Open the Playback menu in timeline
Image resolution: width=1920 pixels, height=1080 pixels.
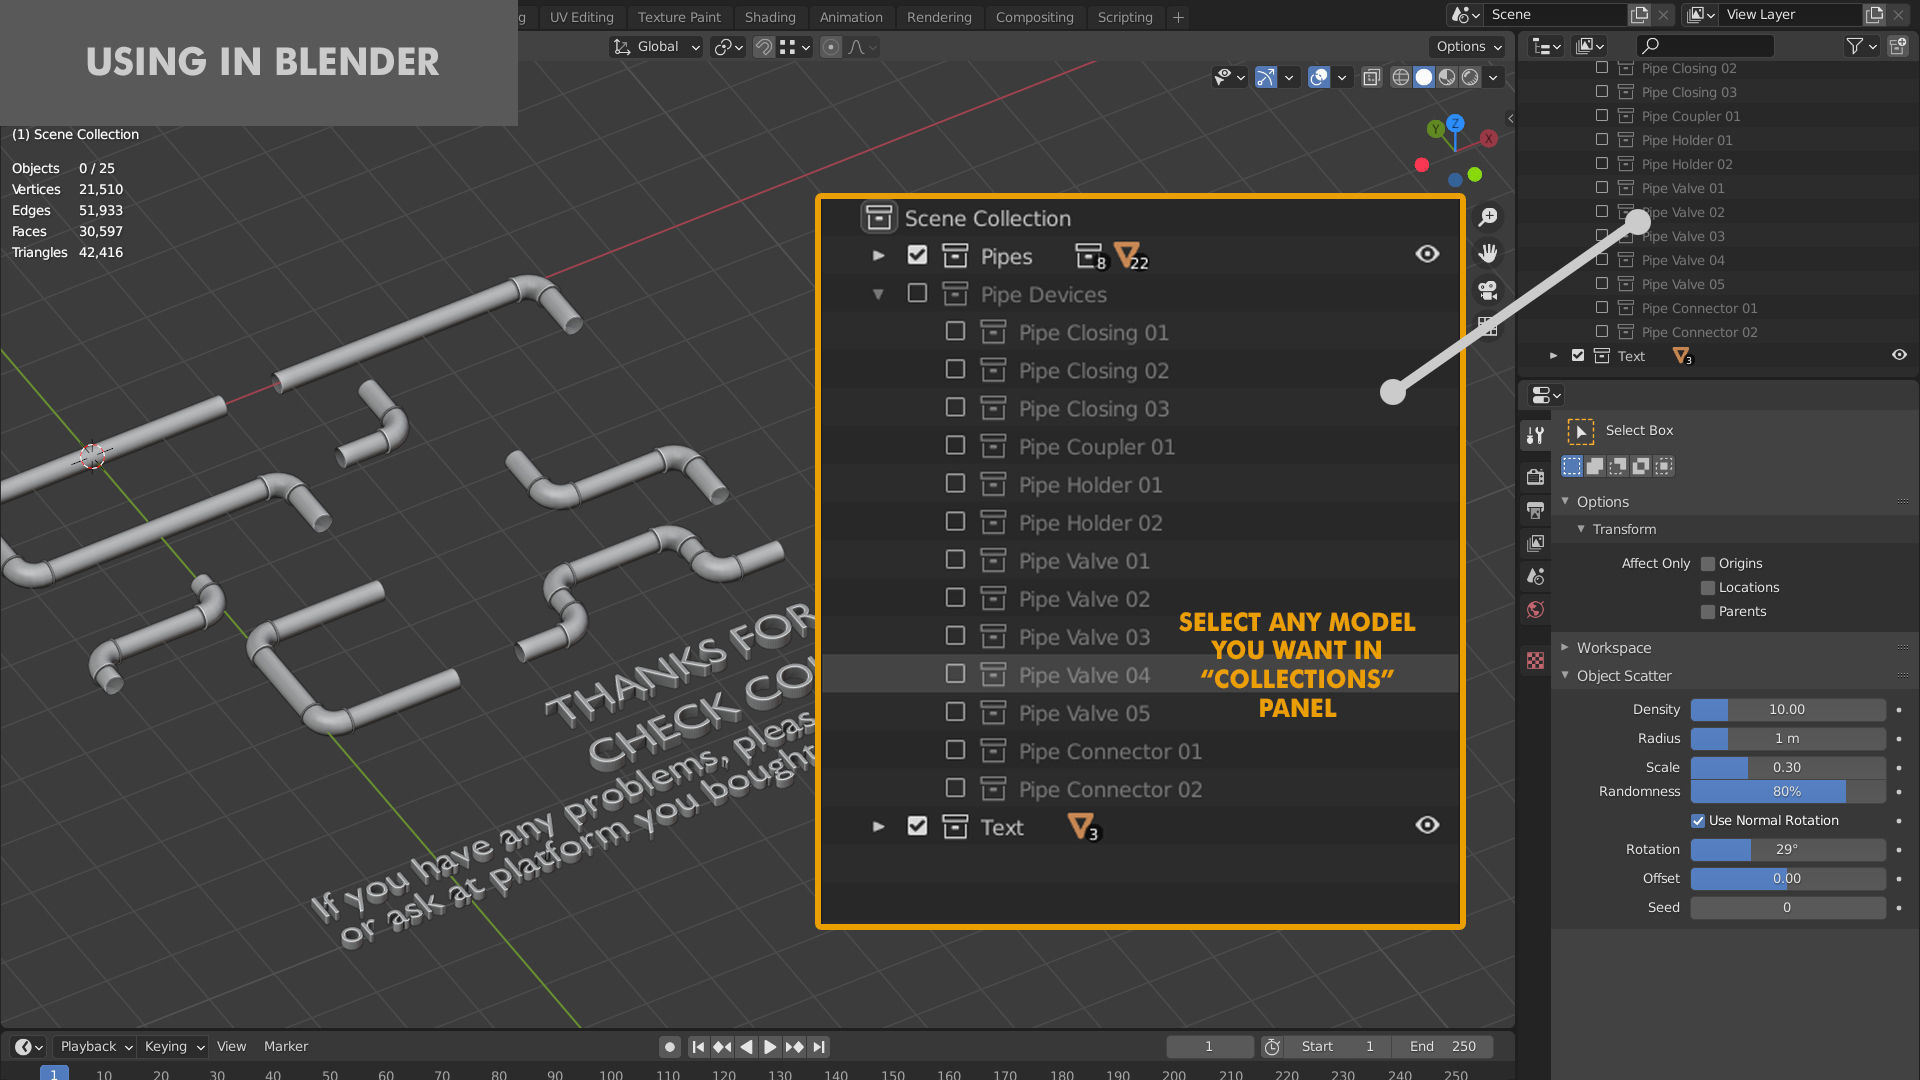[96, 1047]
